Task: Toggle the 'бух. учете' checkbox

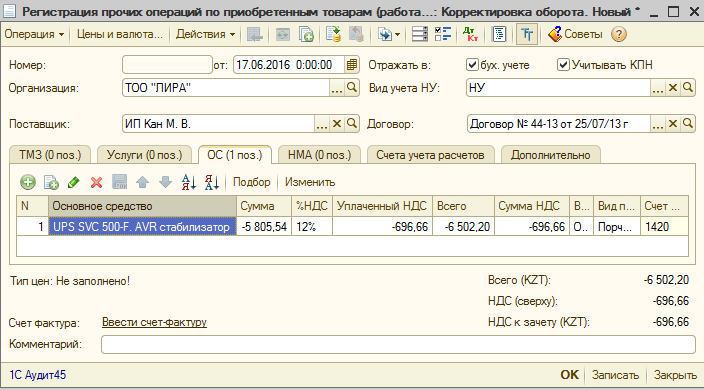Action: [x=471, y=65]
